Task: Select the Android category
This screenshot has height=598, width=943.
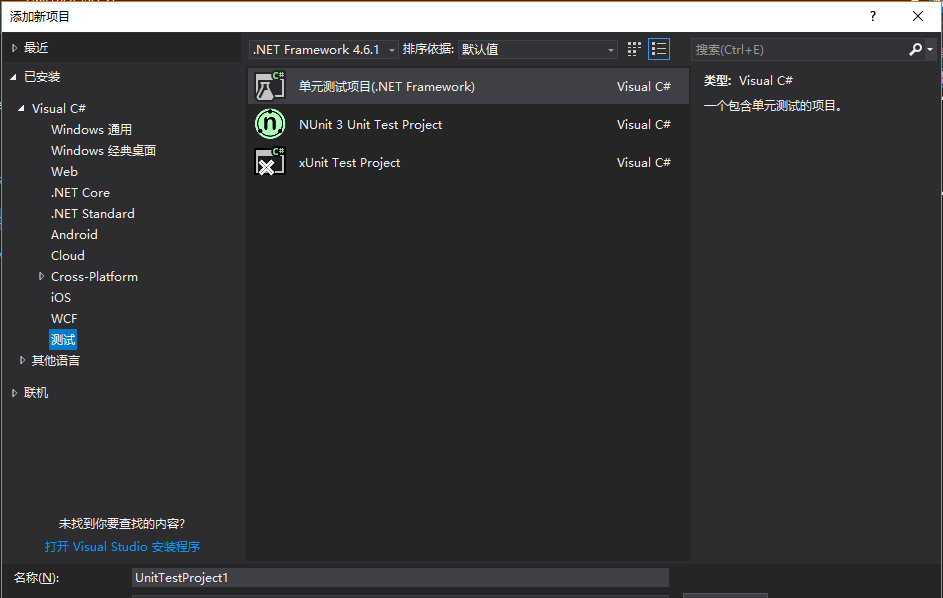Action: tap(74, 235)
